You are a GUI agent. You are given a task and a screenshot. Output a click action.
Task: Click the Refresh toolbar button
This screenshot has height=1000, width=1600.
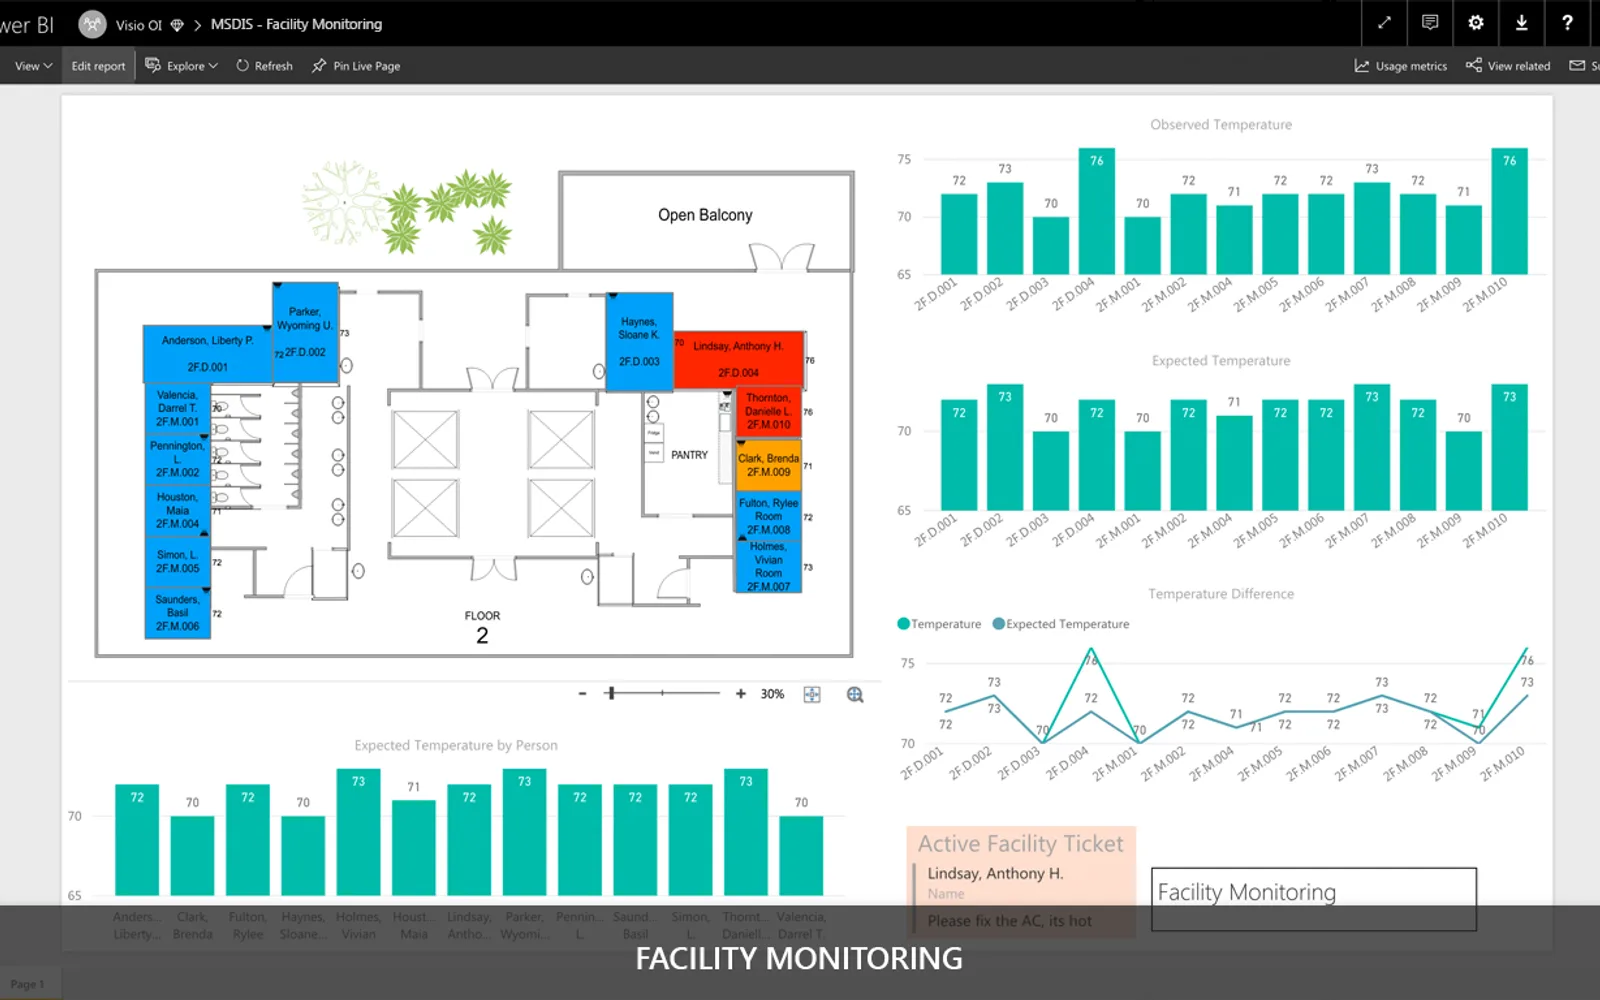point(265,66)
